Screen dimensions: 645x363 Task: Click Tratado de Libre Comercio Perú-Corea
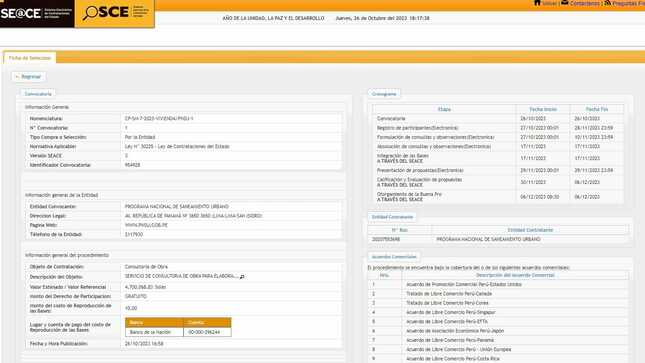point(447,303)
